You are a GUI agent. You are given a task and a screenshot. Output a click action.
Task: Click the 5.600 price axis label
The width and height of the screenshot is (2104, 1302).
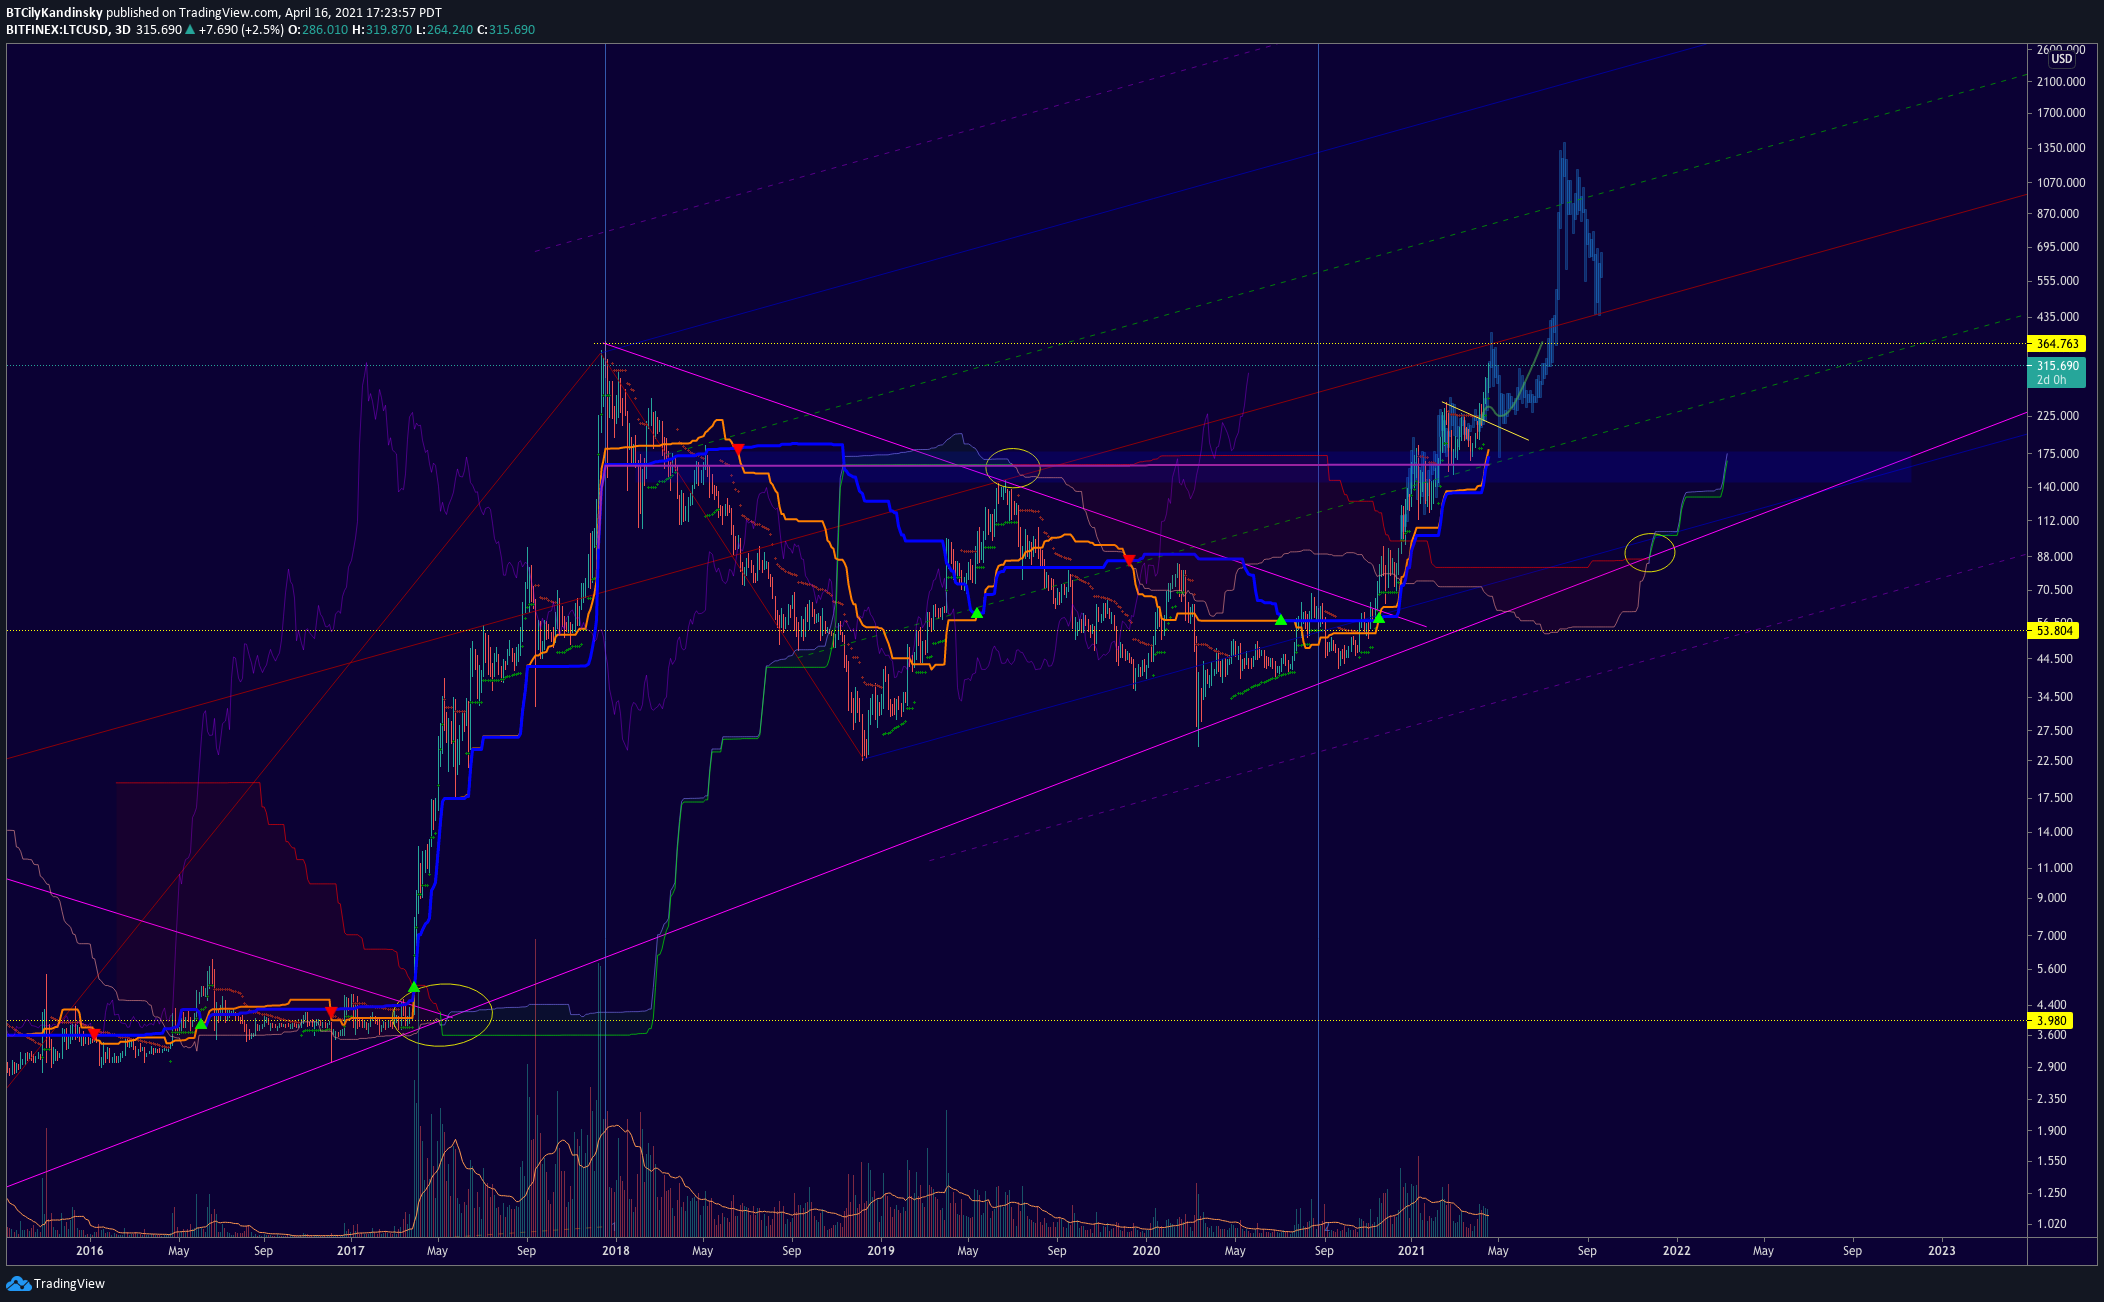2051,969
